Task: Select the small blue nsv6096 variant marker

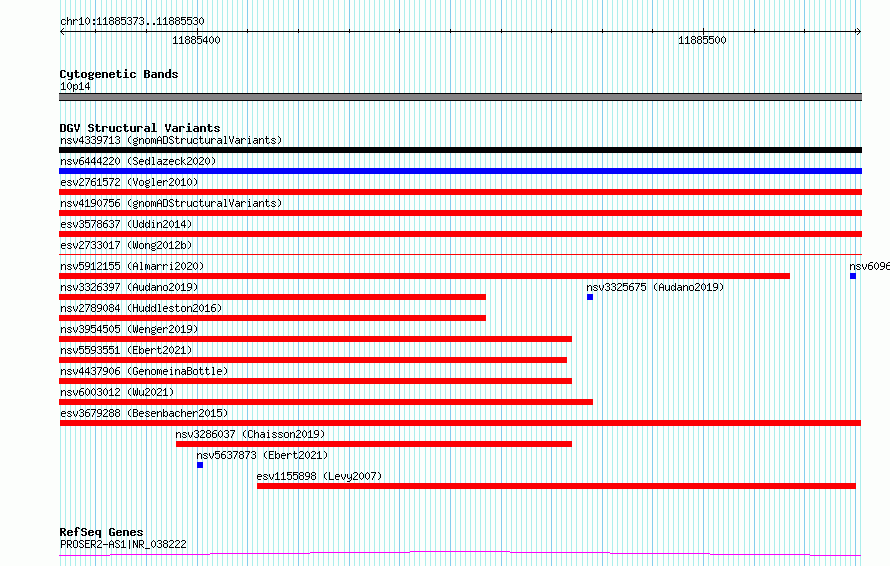Action: pos(853,276)
